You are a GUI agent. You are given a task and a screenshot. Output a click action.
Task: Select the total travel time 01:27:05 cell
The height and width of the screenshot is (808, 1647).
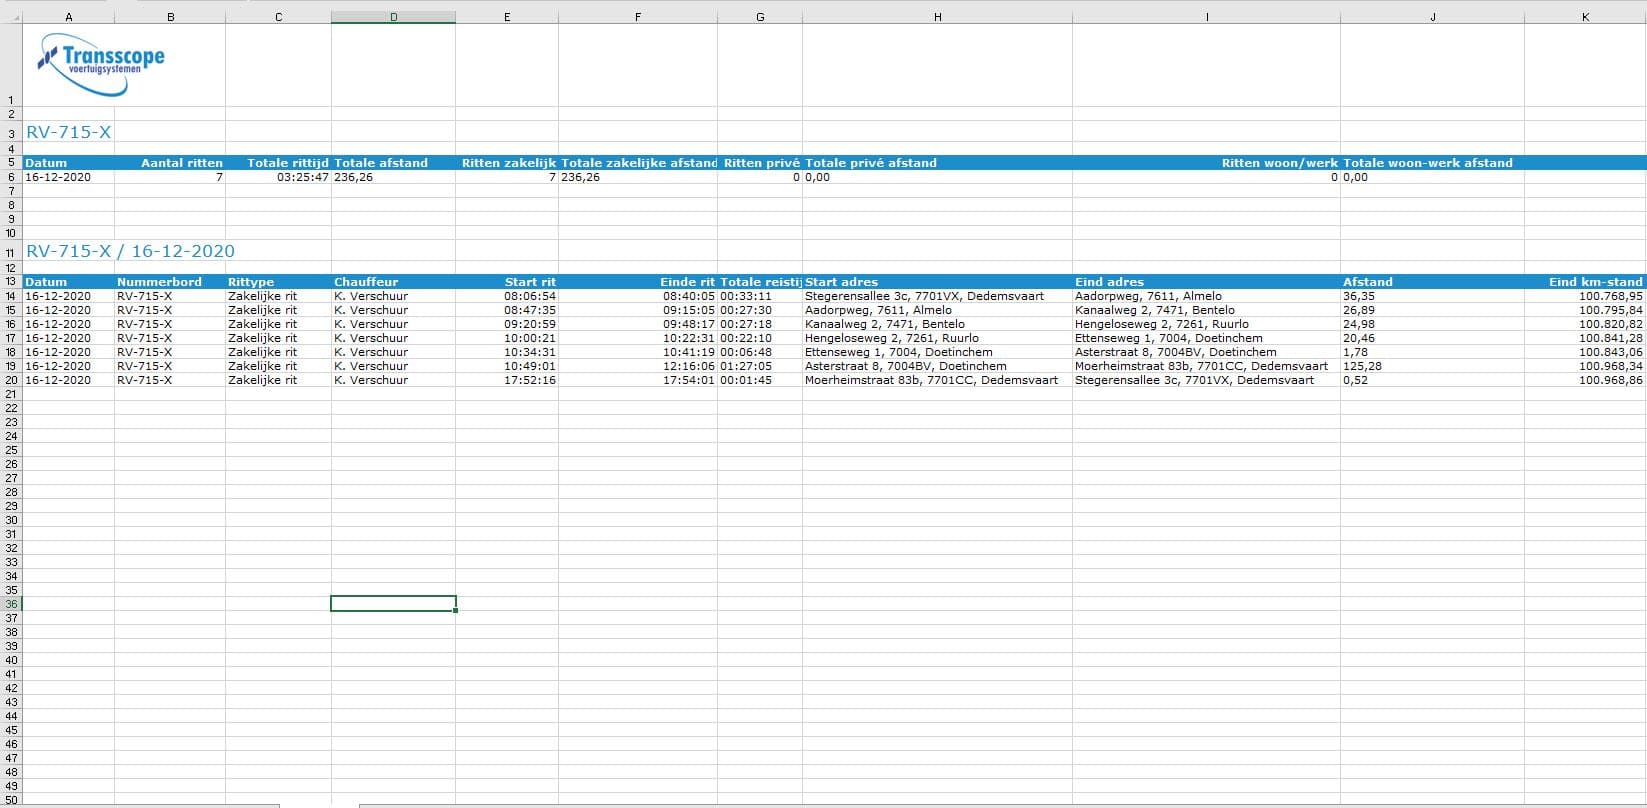tap(746, 366)
